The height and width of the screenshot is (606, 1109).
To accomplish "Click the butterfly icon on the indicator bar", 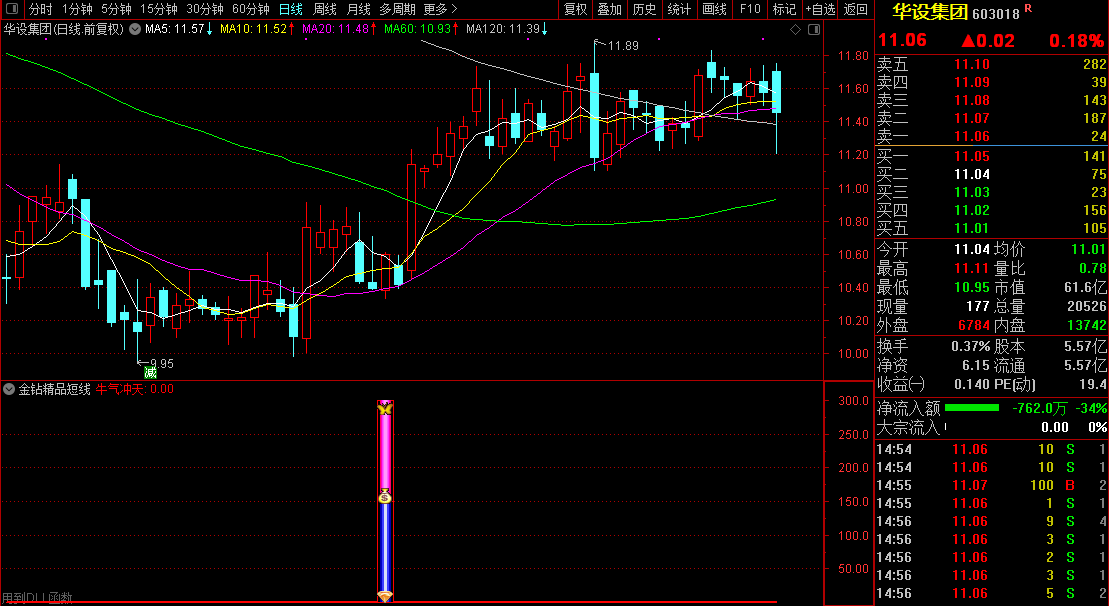I will pyautogui.click(x=385, y=408).
